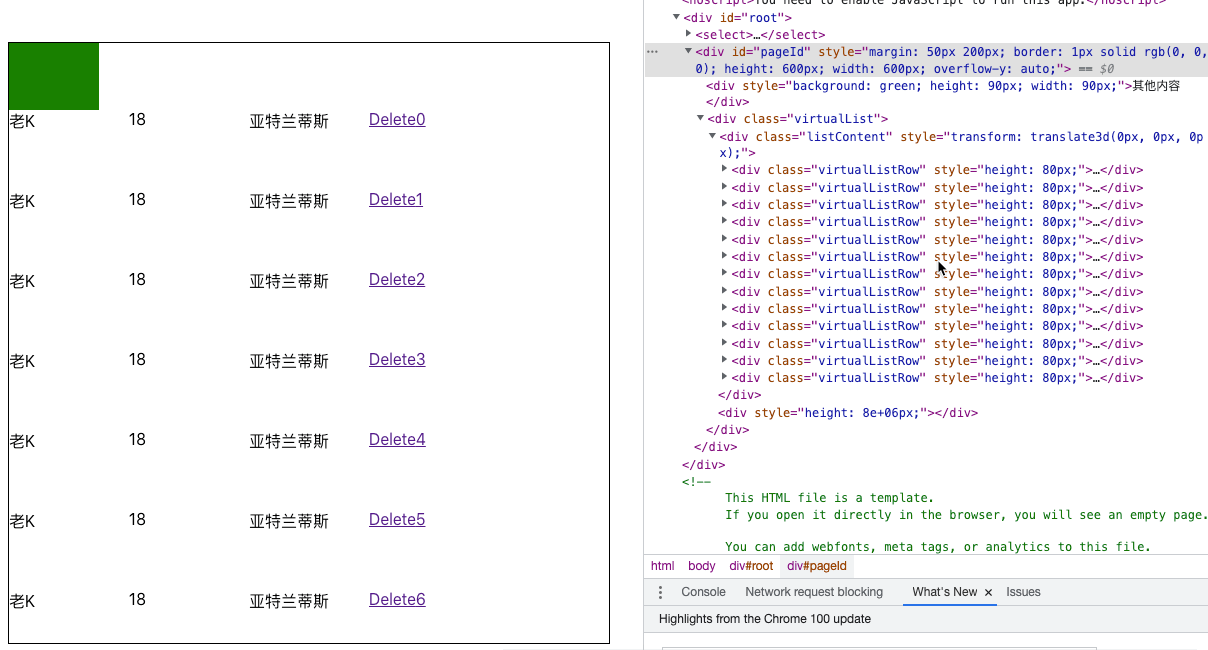Click the Delete5 link
Screen dimensions: 1208x650
397,520
